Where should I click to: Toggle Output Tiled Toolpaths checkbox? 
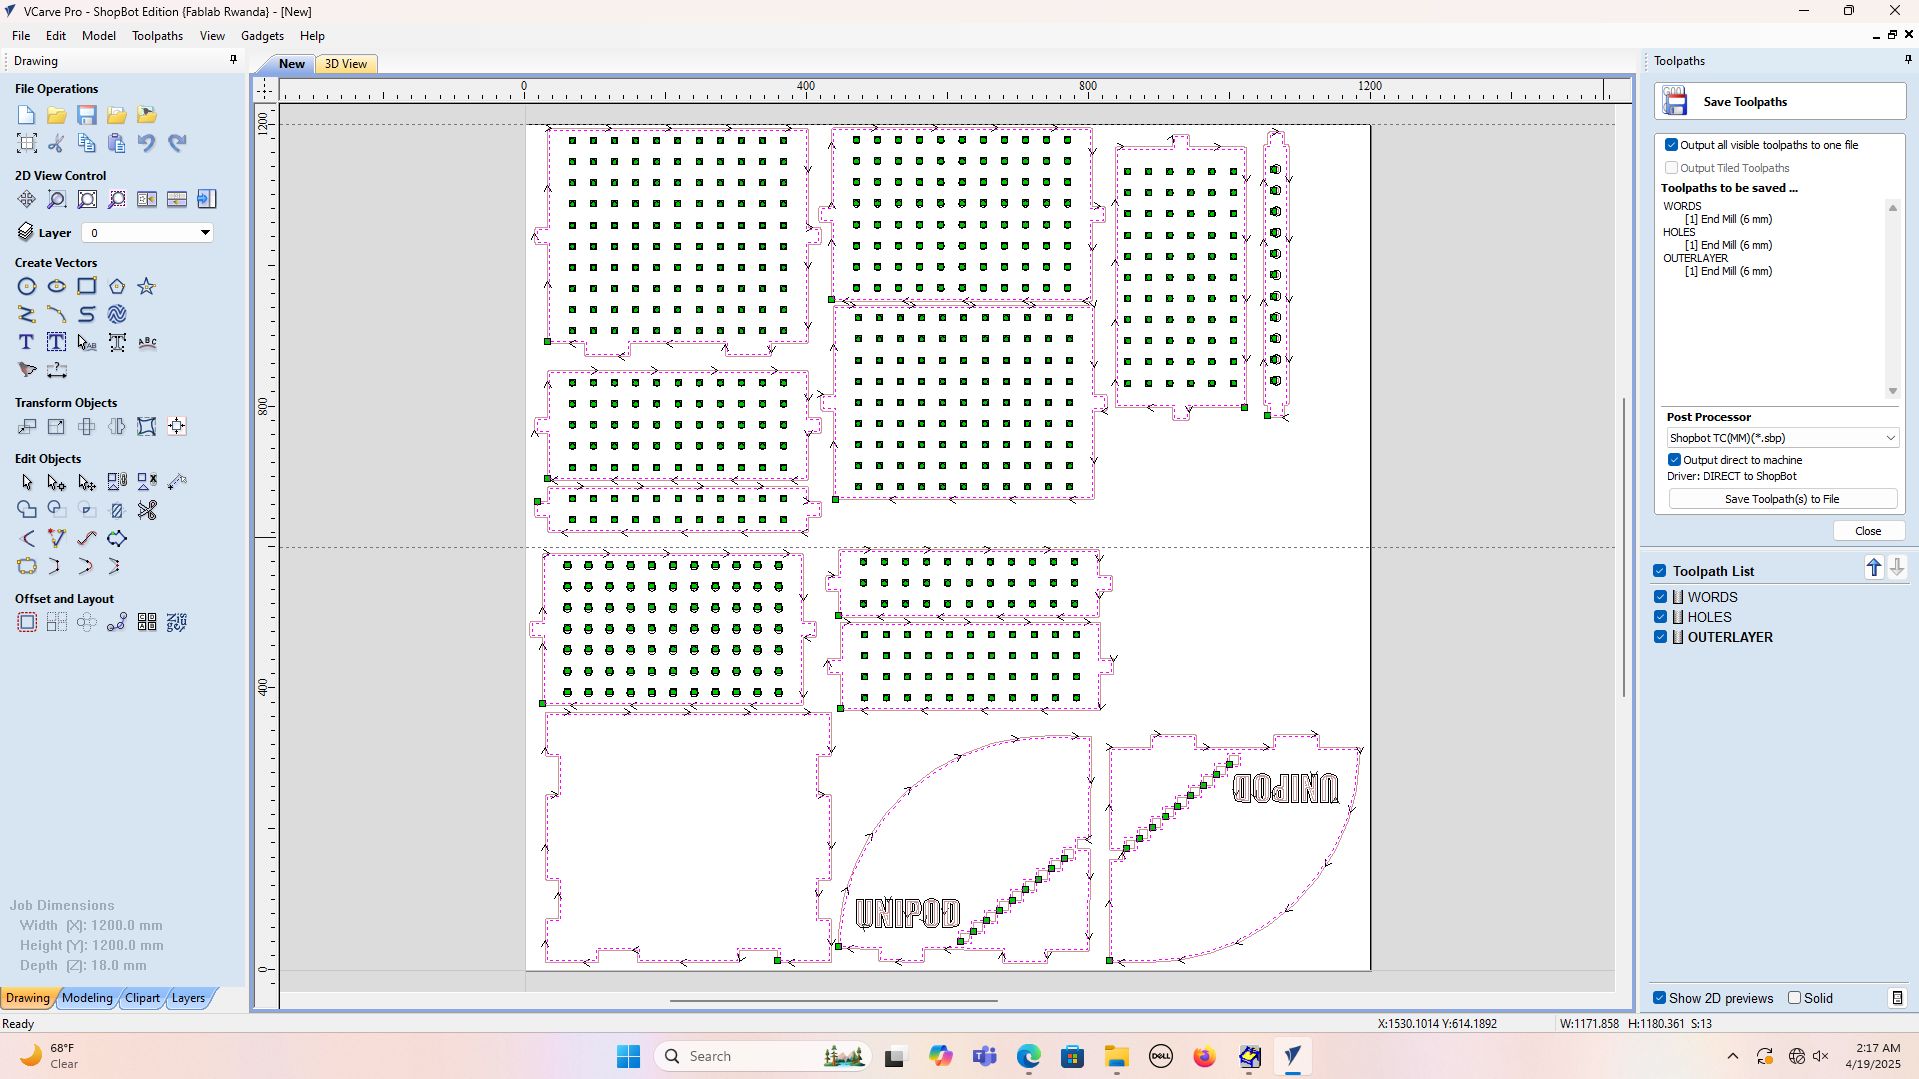[x=1671, y=168]
